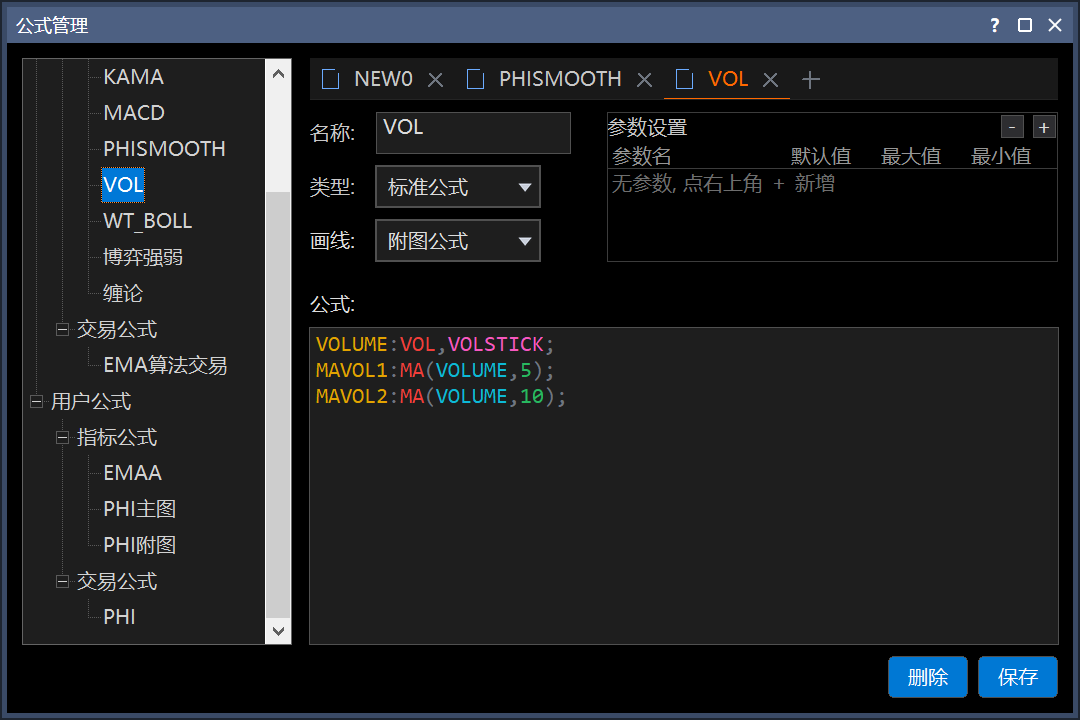Image resolution: width=1080 pixels, height=720 pixels.
Task: Switch to the PHISMOOTH tab
Action: [x=560, y=79]
